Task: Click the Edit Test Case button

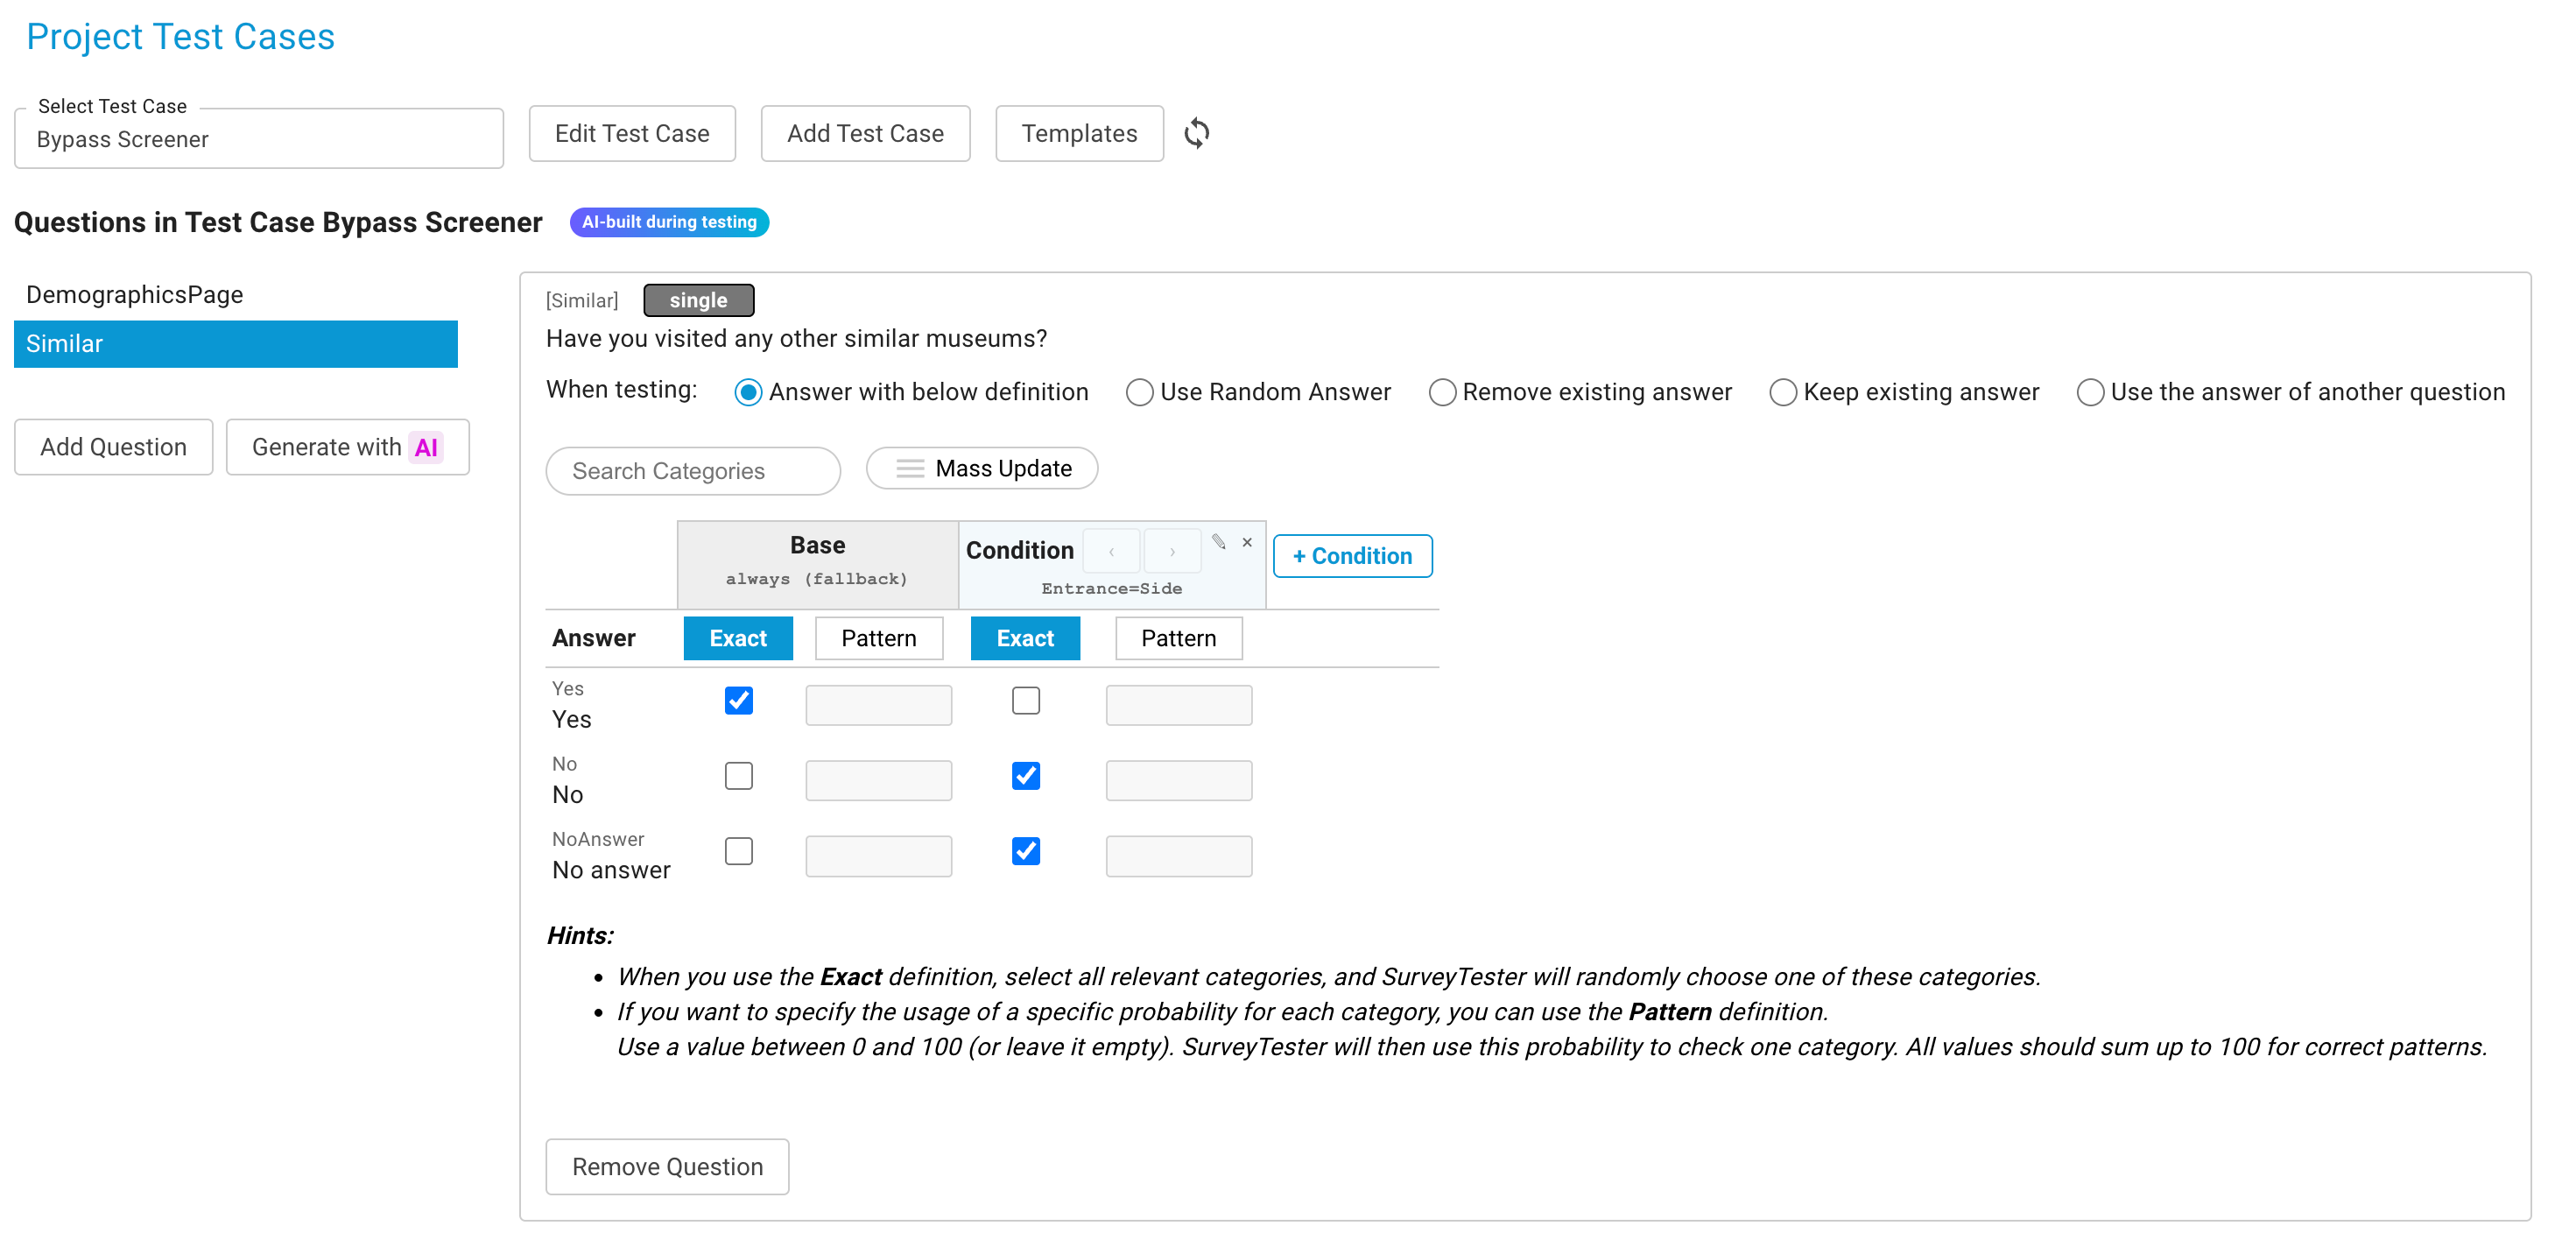Action: (x=632, y=133)
